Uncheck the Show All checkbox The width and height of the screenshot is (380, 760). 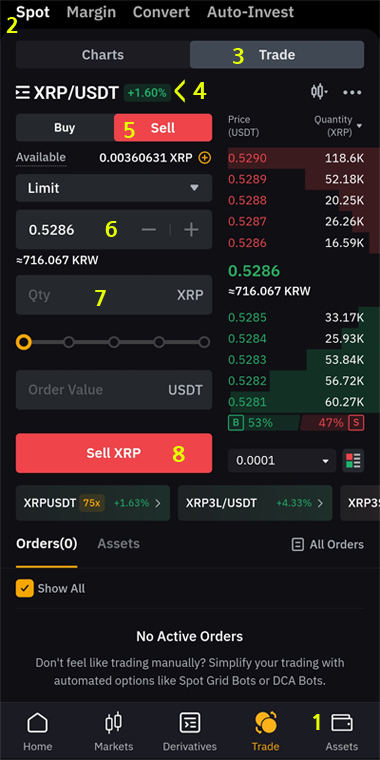(x=25, y=588)
